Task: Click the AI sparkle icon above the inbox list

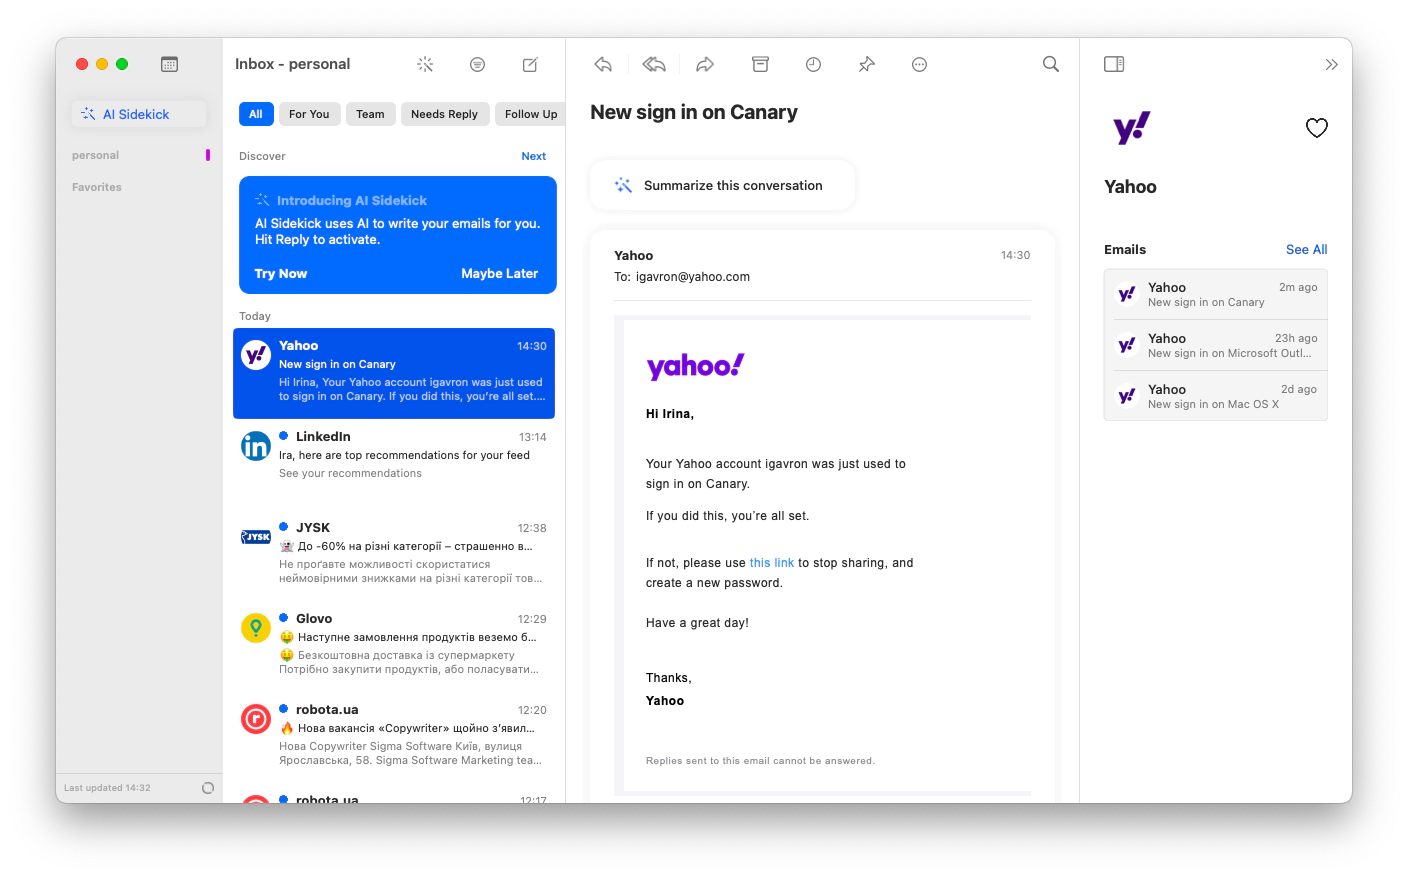Action: point(425,64)
